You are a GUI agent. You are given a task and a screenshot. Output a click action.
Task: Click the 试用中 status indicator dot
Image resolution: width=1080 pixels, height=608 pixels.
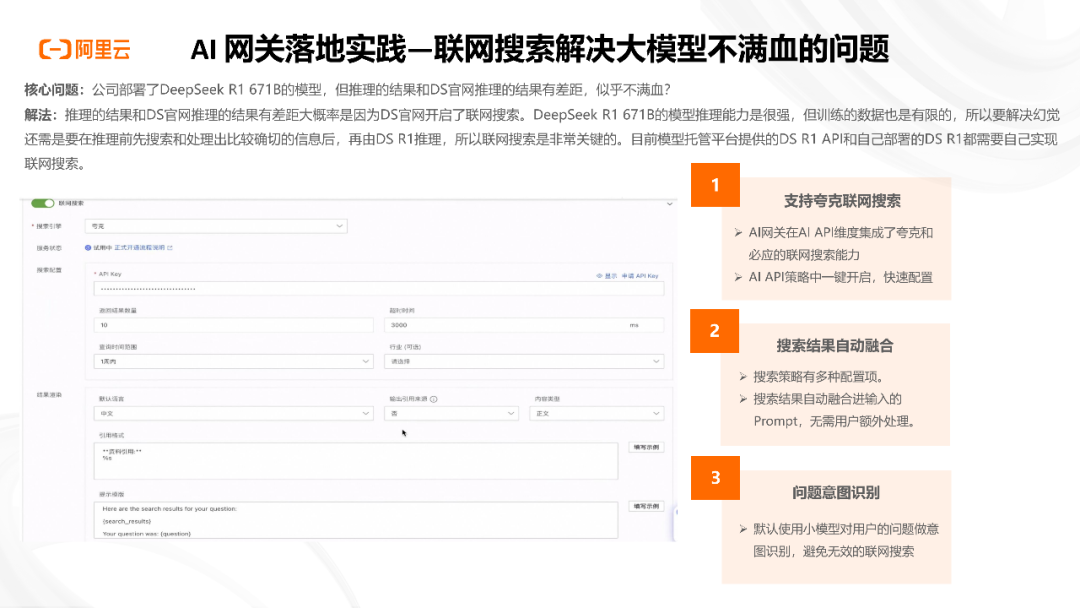pos(89,248)
